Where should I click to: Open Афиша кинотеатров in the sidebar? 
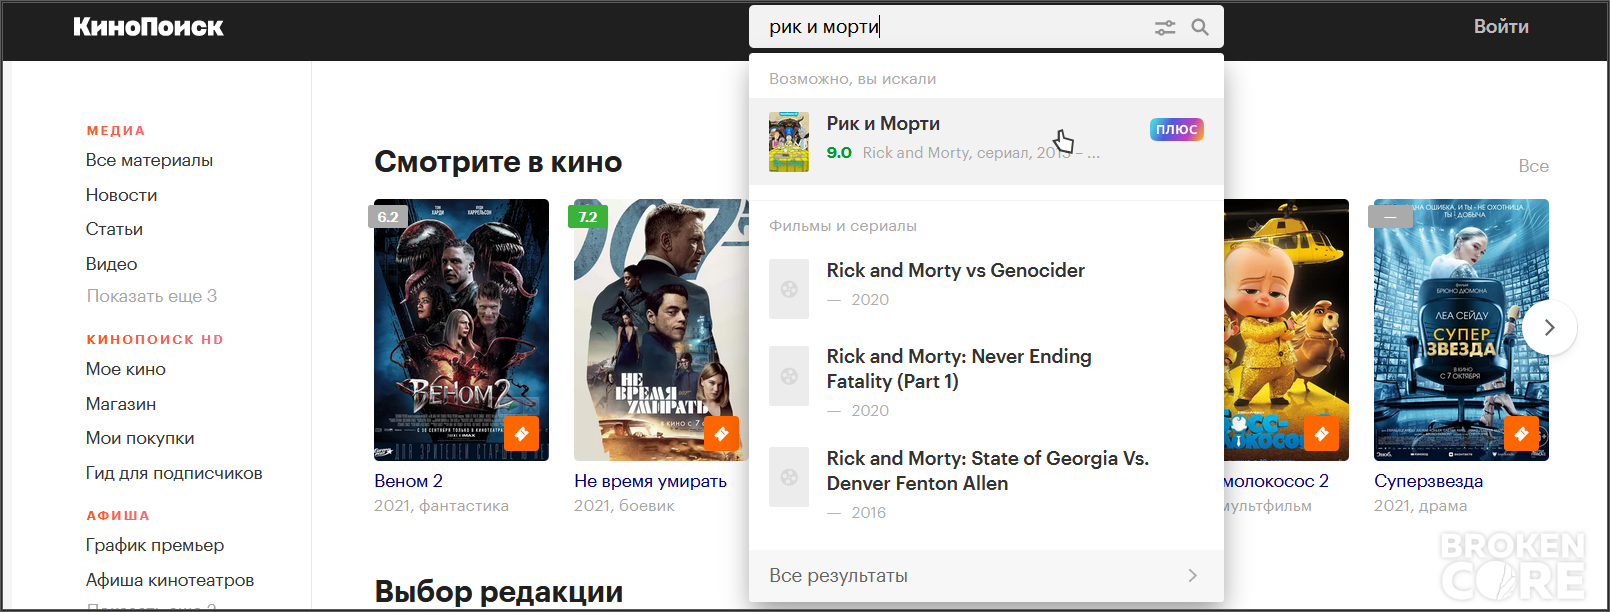(x=170, y=580)
